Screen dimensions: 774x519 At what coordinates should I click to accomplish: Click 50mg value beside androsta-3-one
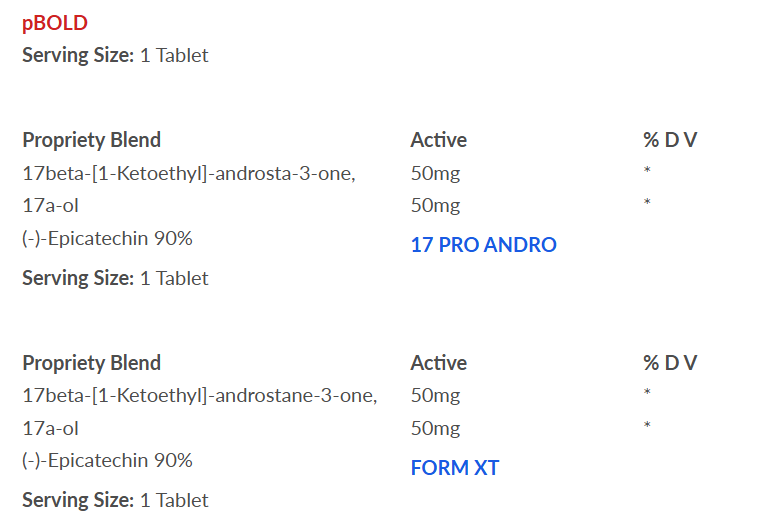point(435,173)
